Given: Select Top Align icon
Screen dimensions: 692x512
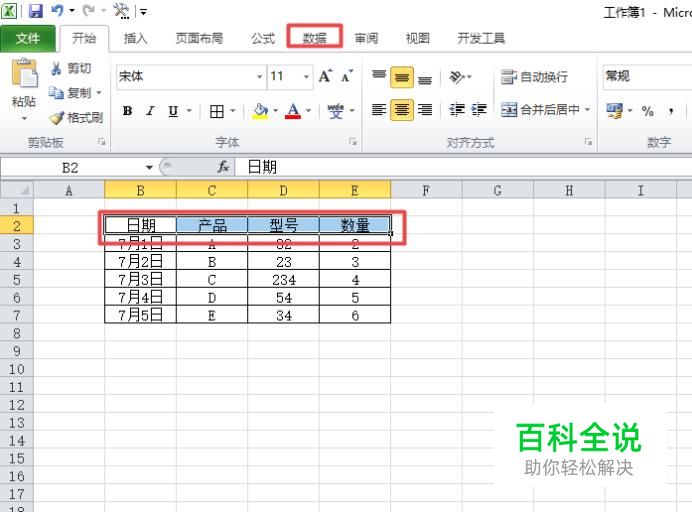Looking at the screenshot, I should (x=379, y=76).
